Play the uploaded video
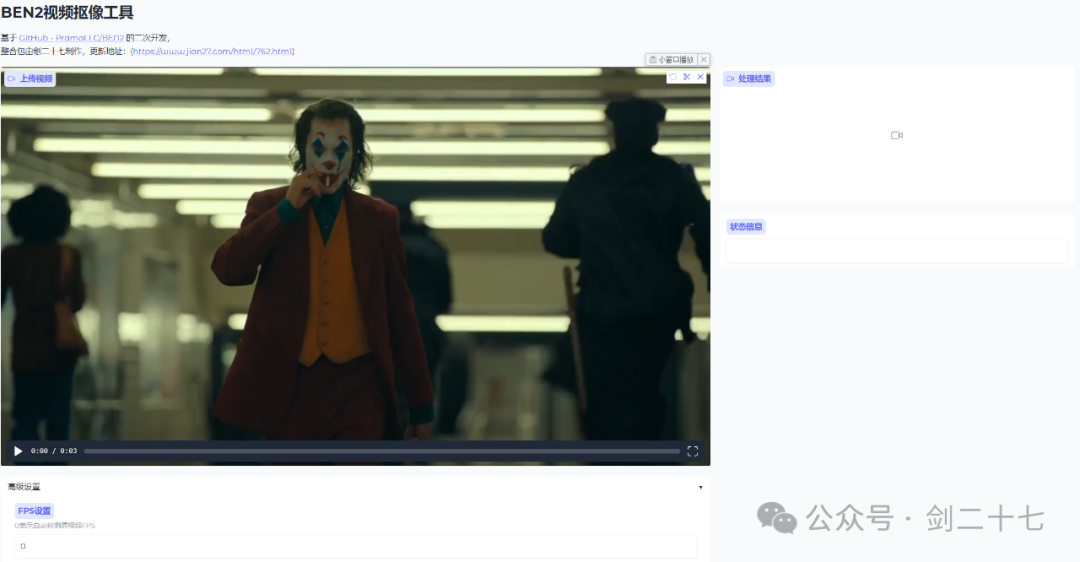Image resolution: width=1080 pixels, height=562 pixels. coord(19,451)
